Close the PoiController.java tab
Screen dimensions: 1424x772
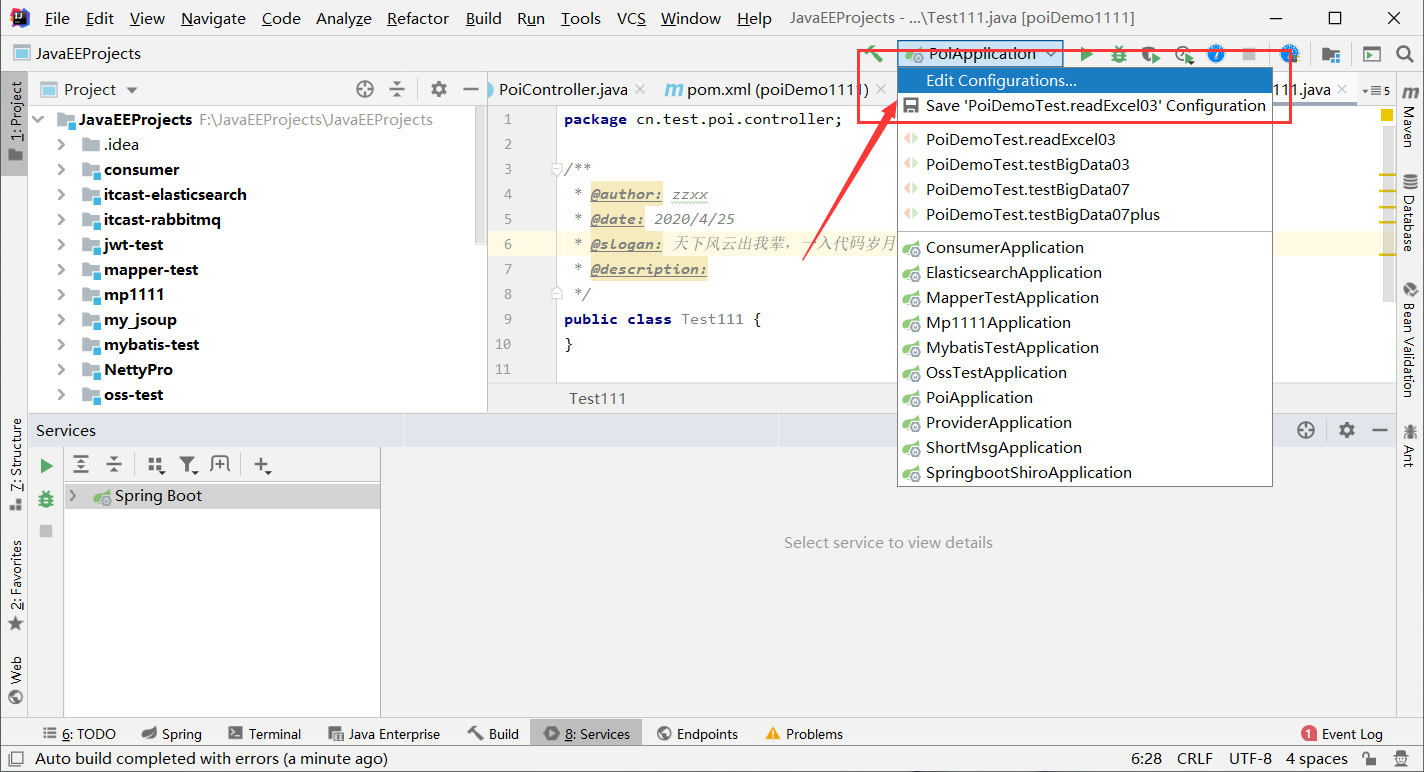(640, 90)
